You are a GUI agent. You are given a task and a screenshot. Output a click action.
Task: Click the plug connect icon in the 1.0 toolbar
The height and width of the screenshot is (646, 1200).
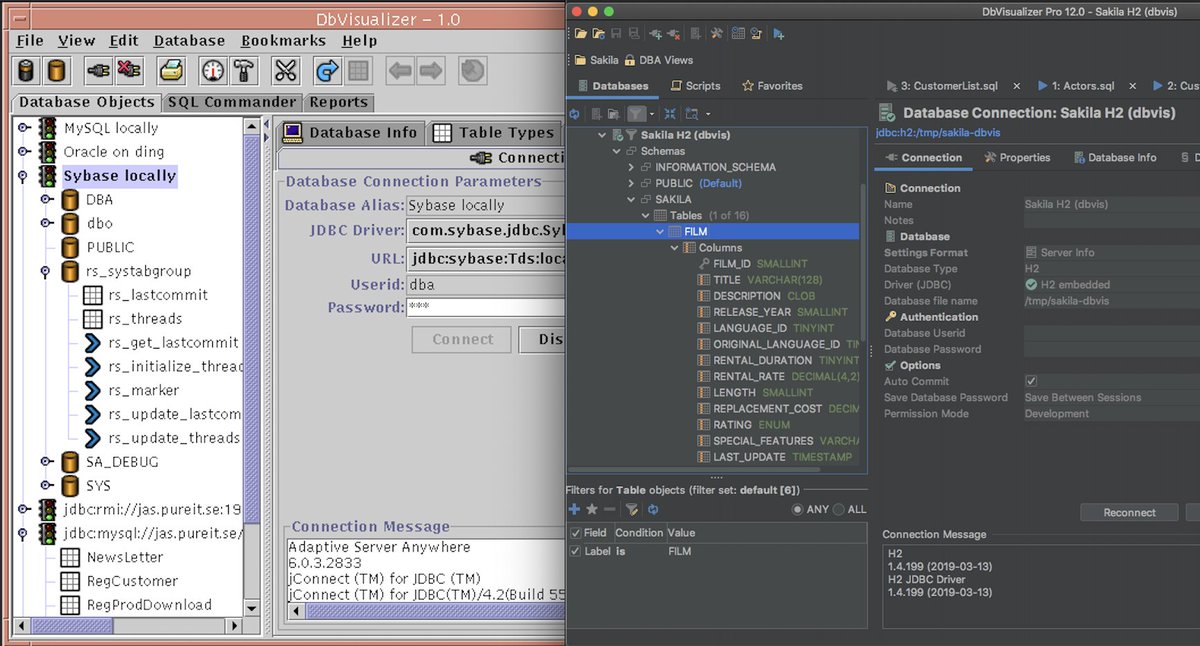[x=99, y=71]
